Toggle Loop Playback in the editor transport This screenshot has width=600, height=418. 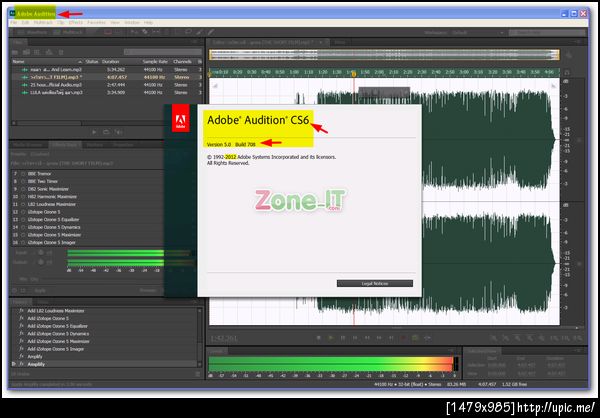[x=415, y=338]
